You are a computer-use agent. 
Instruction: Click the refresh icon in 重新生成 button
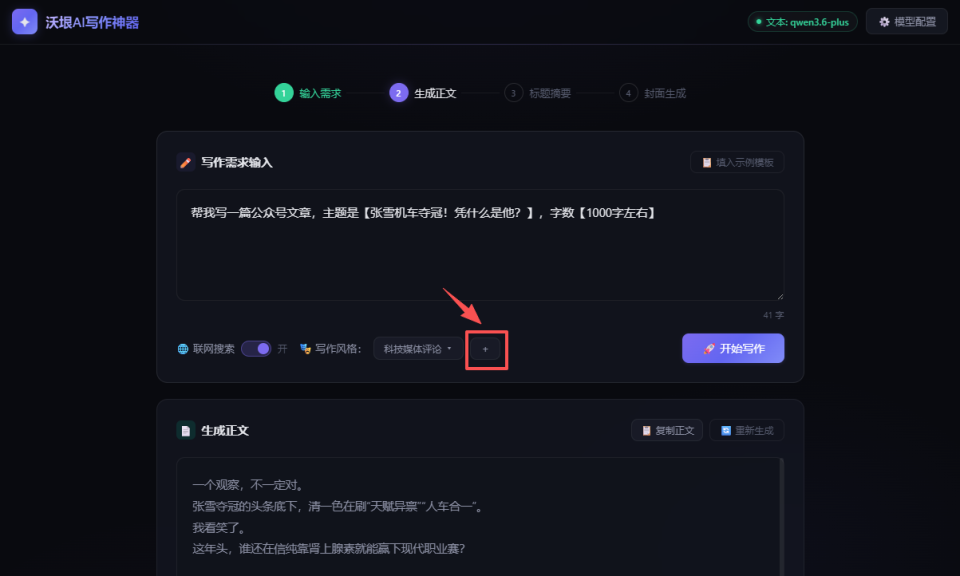pyautogui.click(x=726, y=429)
